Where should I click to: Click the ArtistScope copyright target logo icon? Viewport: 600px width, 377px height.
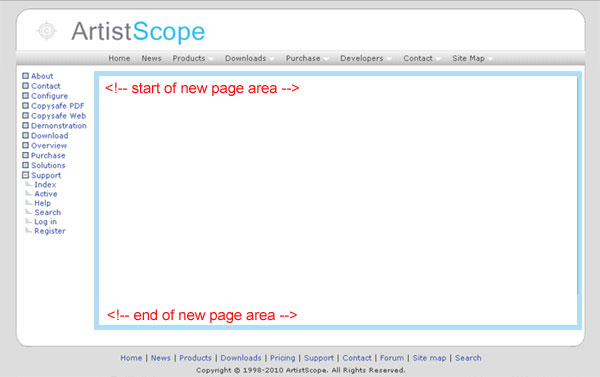[x=47, y=31]
